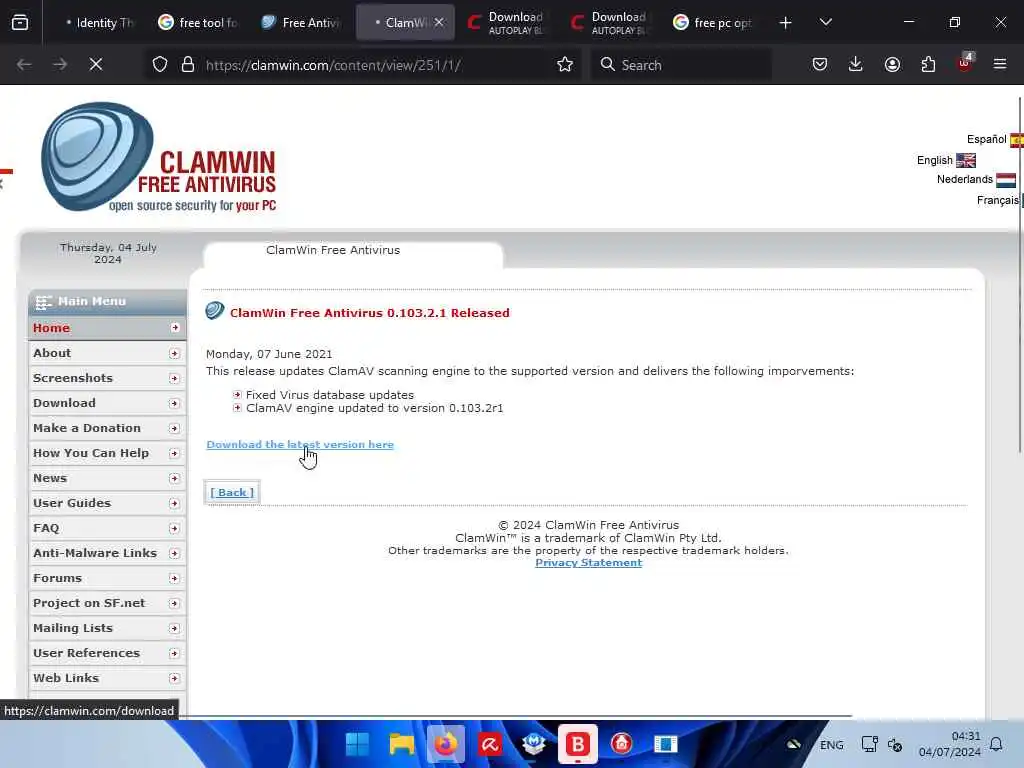Open the red house security taskbar icon
1024x768 pixels.
click(x=621, y=744)
